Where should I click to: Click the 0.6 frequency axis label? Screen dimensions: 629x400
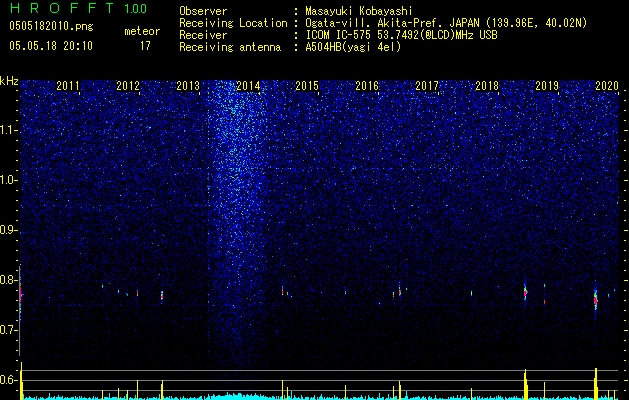9,380
